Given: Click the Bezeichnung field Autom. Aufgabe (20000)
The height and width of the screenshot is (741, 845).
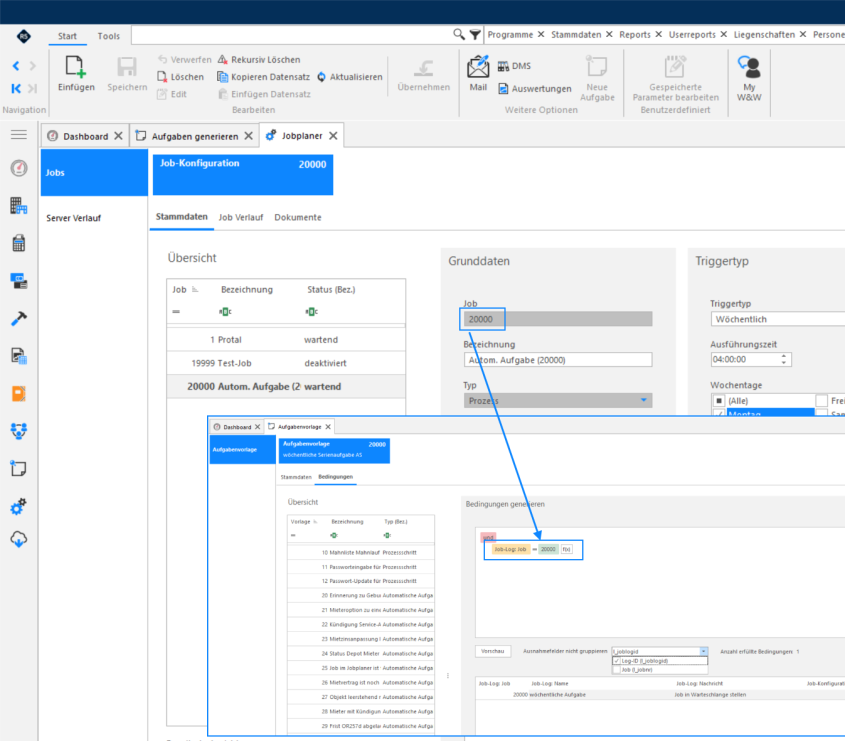Looking at the screenshot, I should pos(558,359).
